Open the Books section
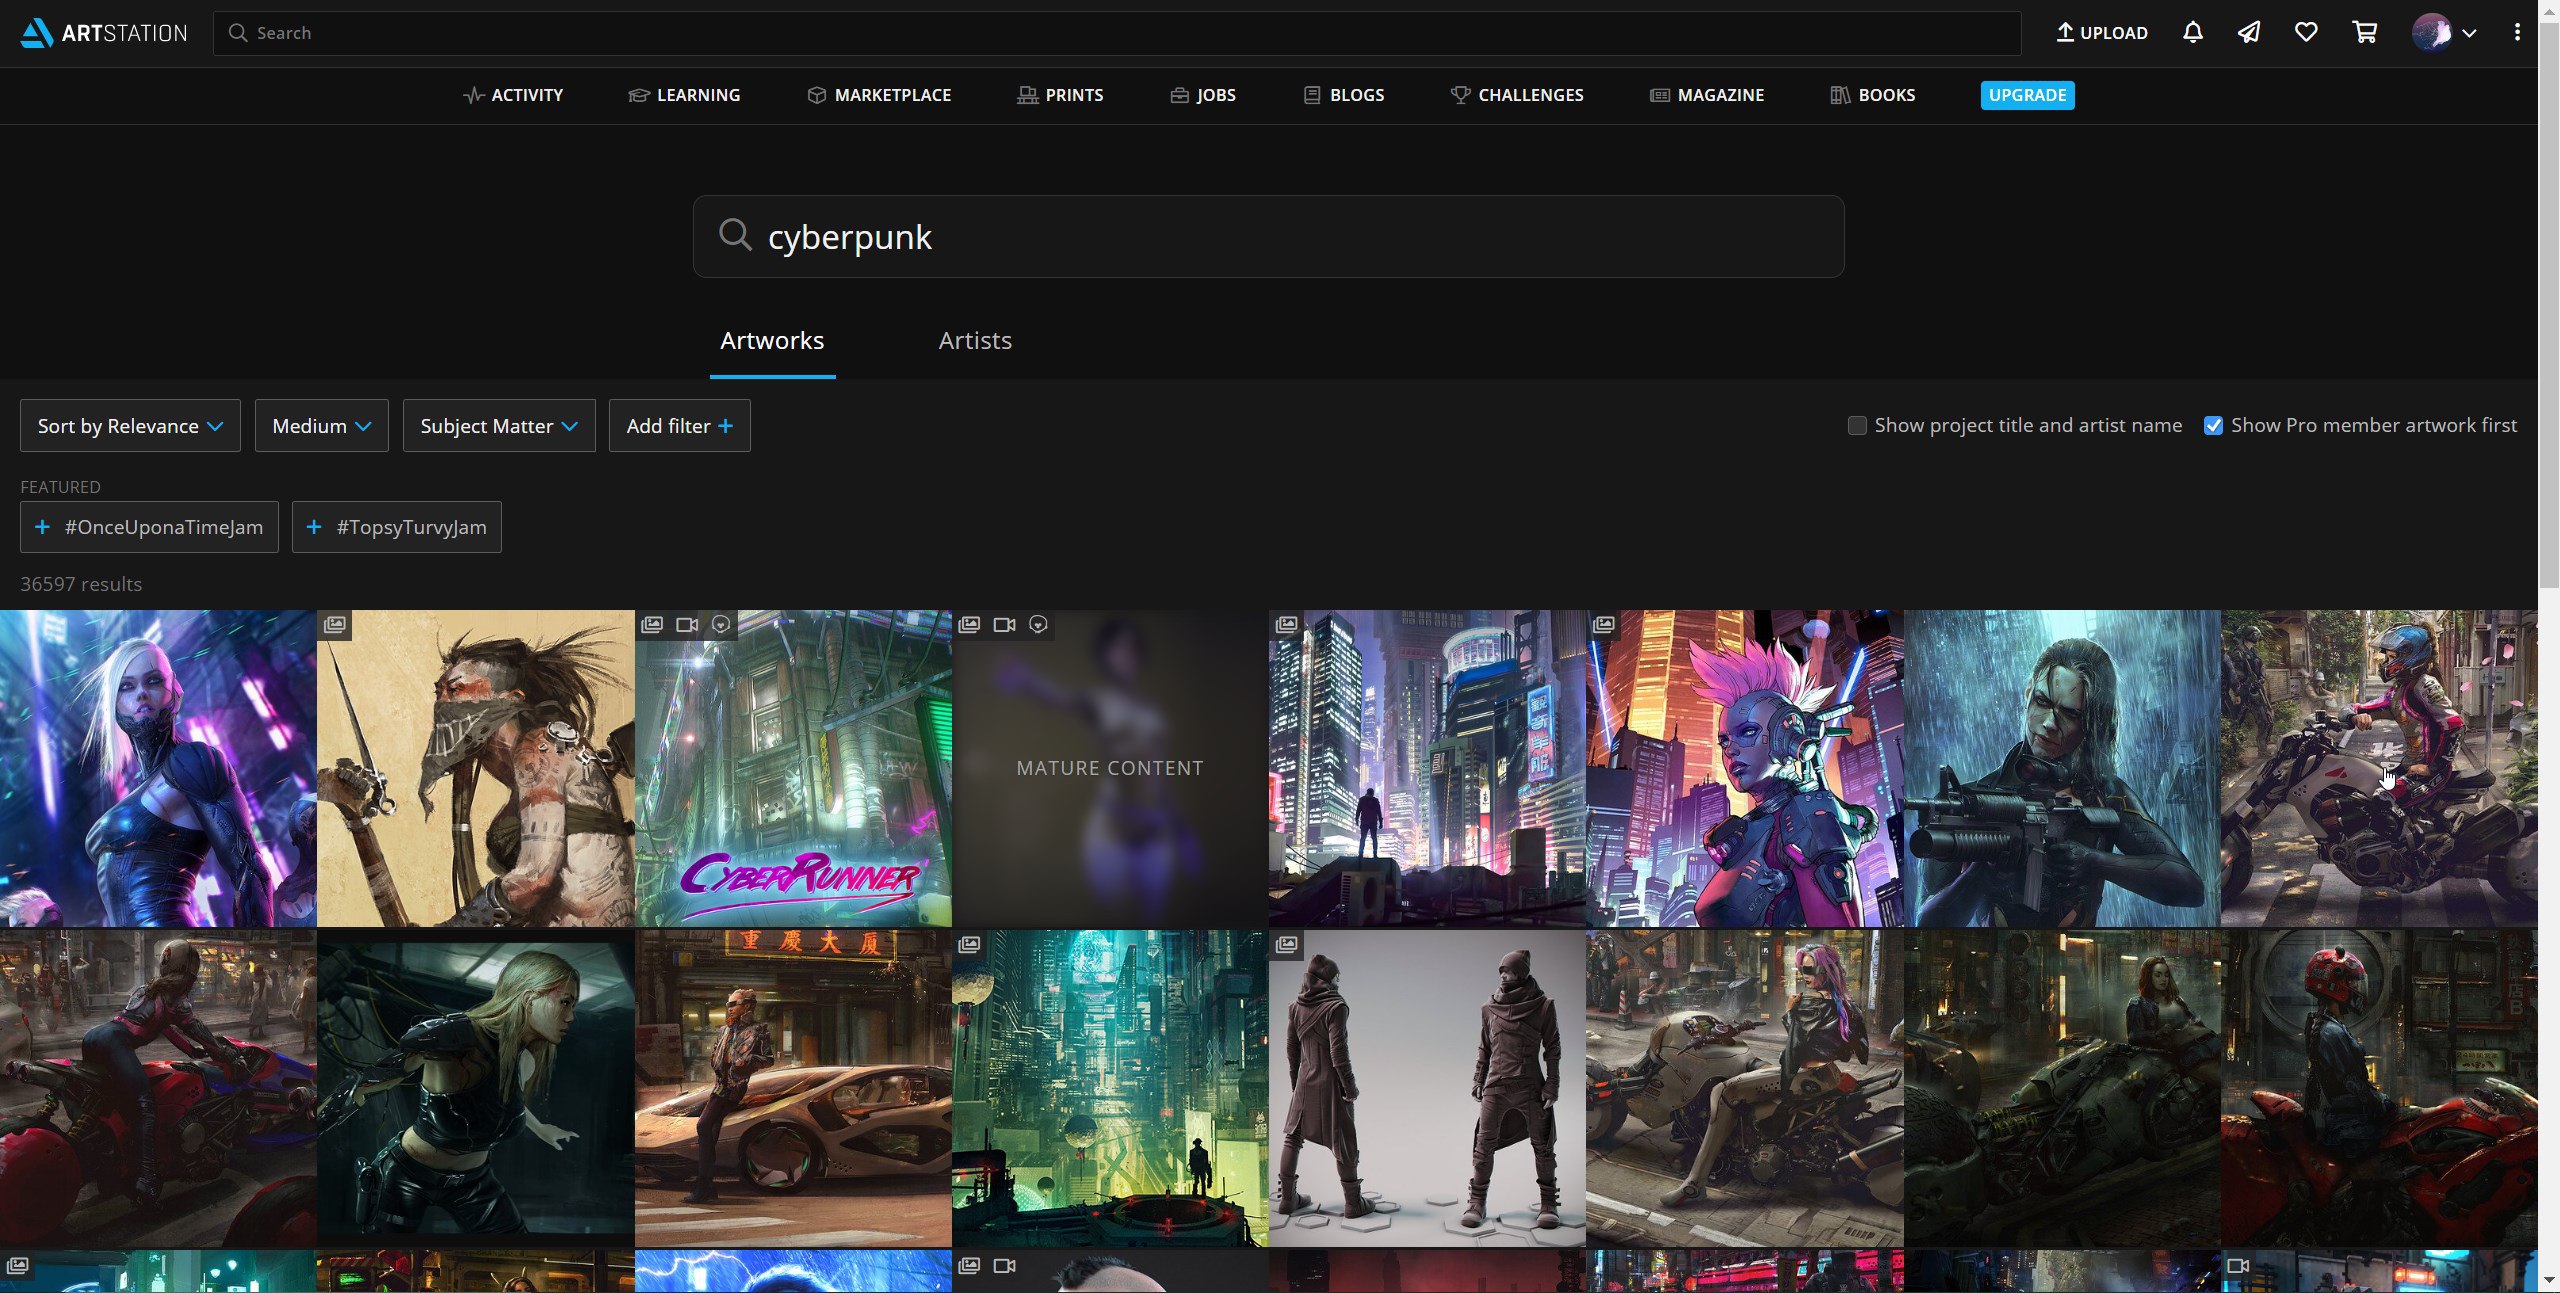The width and height of the screenshot is (2560, 1293). tap(1873, 95)
